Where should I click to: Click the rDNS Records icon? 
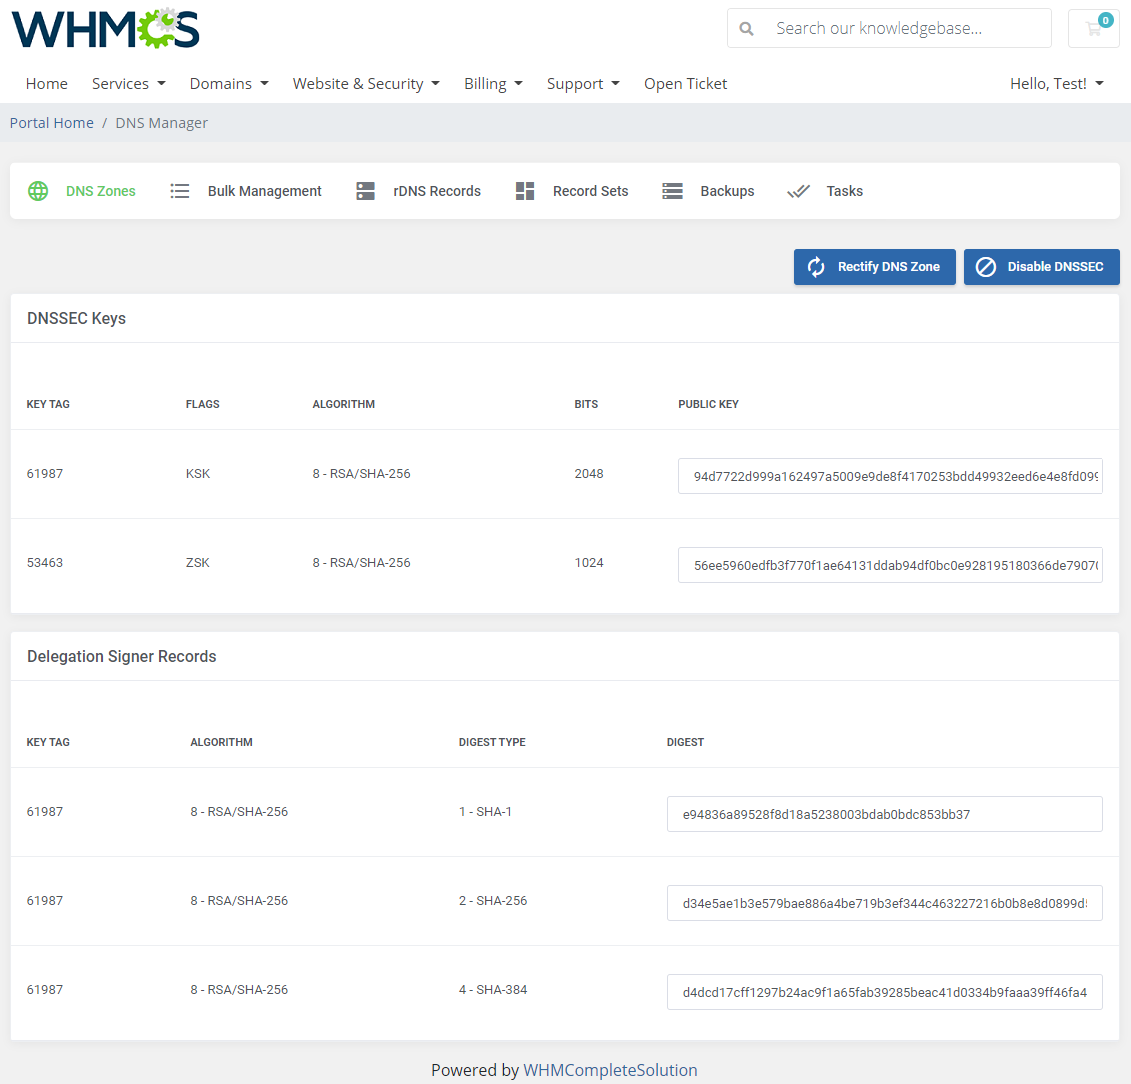coord(364,190)
